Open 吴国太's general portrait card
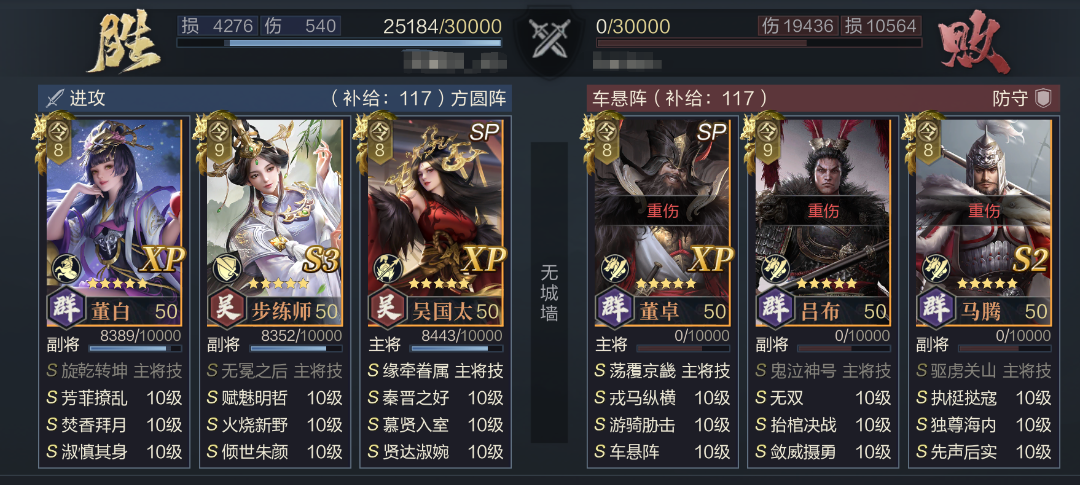The image size is (1080, 485). click(x=435, y=221)
